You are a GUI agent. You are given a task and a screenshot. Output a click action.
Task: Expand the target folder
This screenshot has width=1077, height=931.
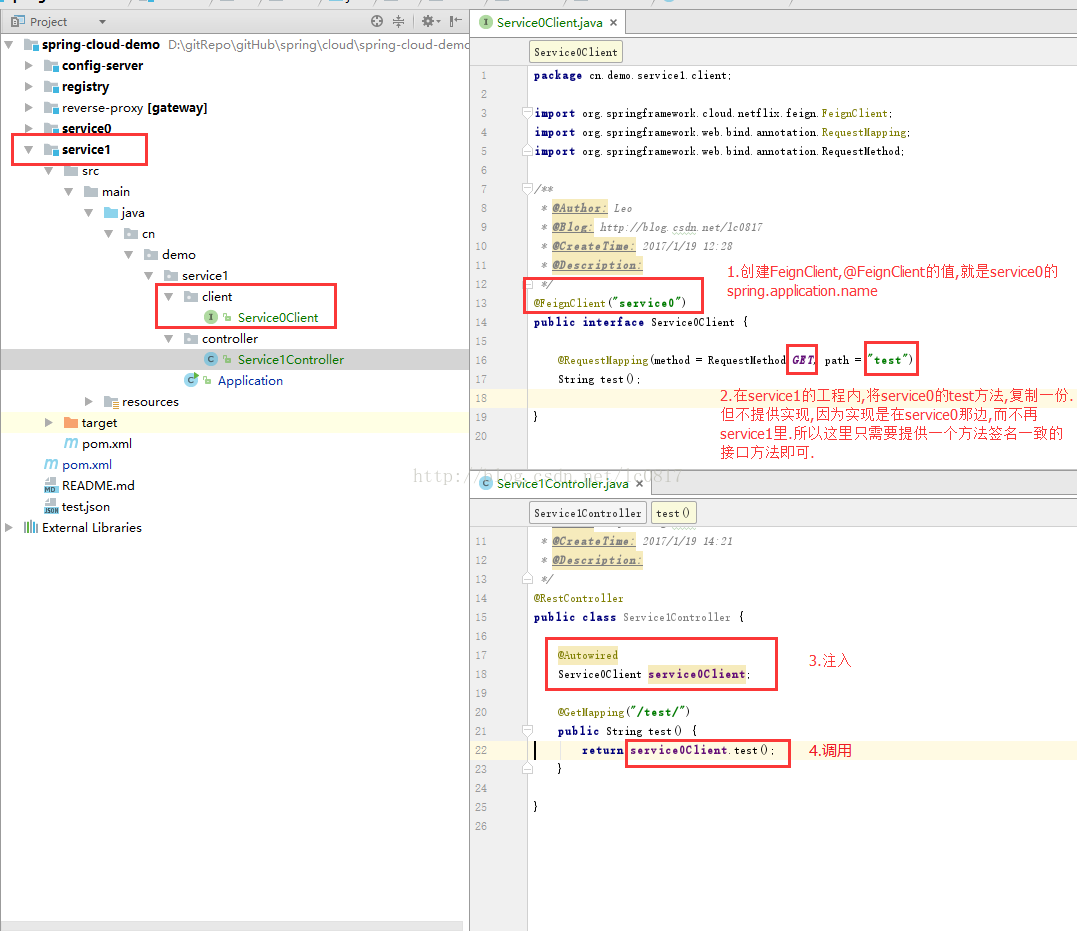pos(49,423)
